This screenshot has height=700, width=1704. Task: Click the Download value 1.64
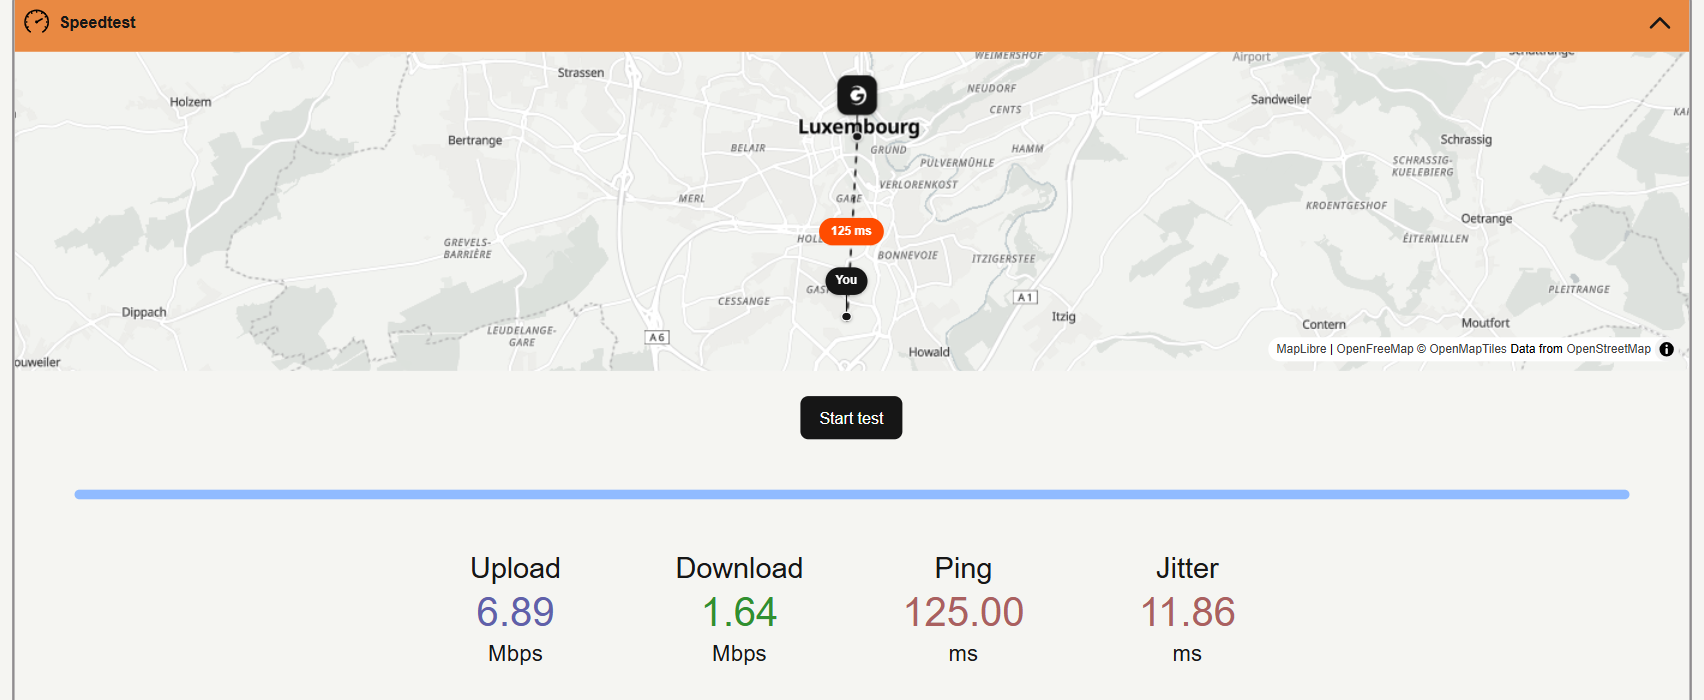(x=739, y=612)
